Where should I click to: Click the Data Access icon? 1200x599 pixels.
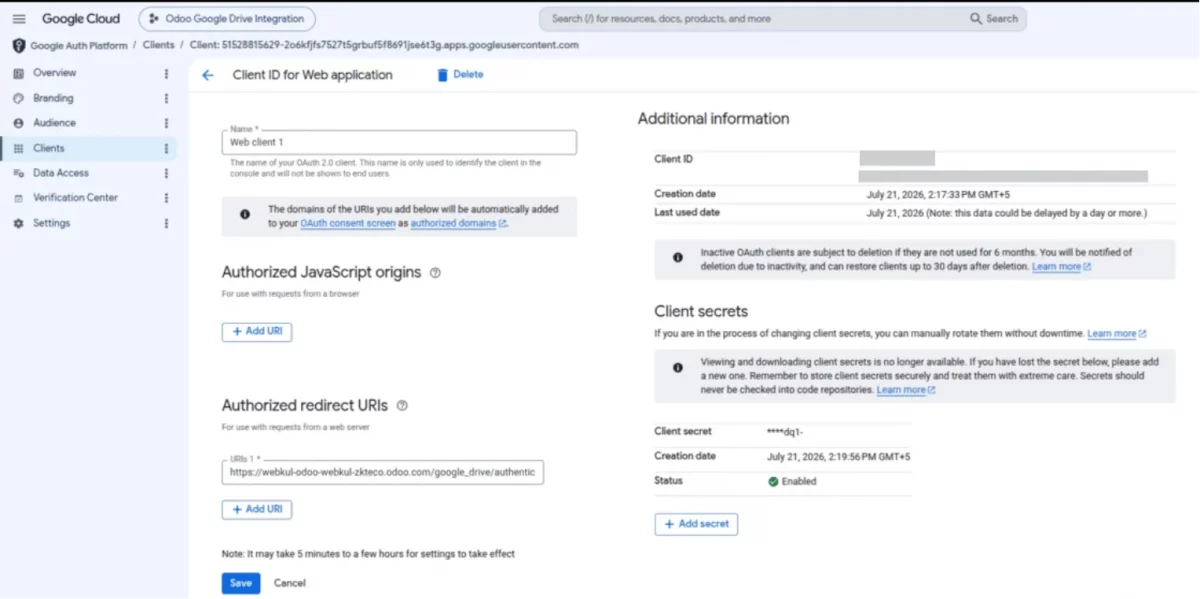coord(18,173)
